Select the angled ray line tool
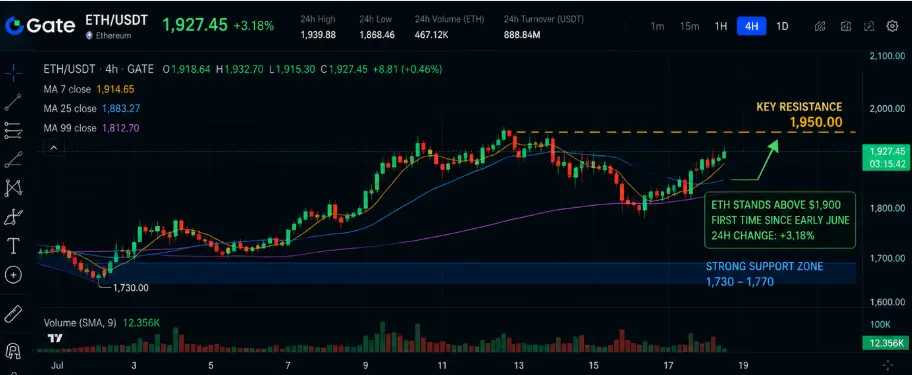The width and height of the screenshot is (912, 375). [x=13, y=159]
